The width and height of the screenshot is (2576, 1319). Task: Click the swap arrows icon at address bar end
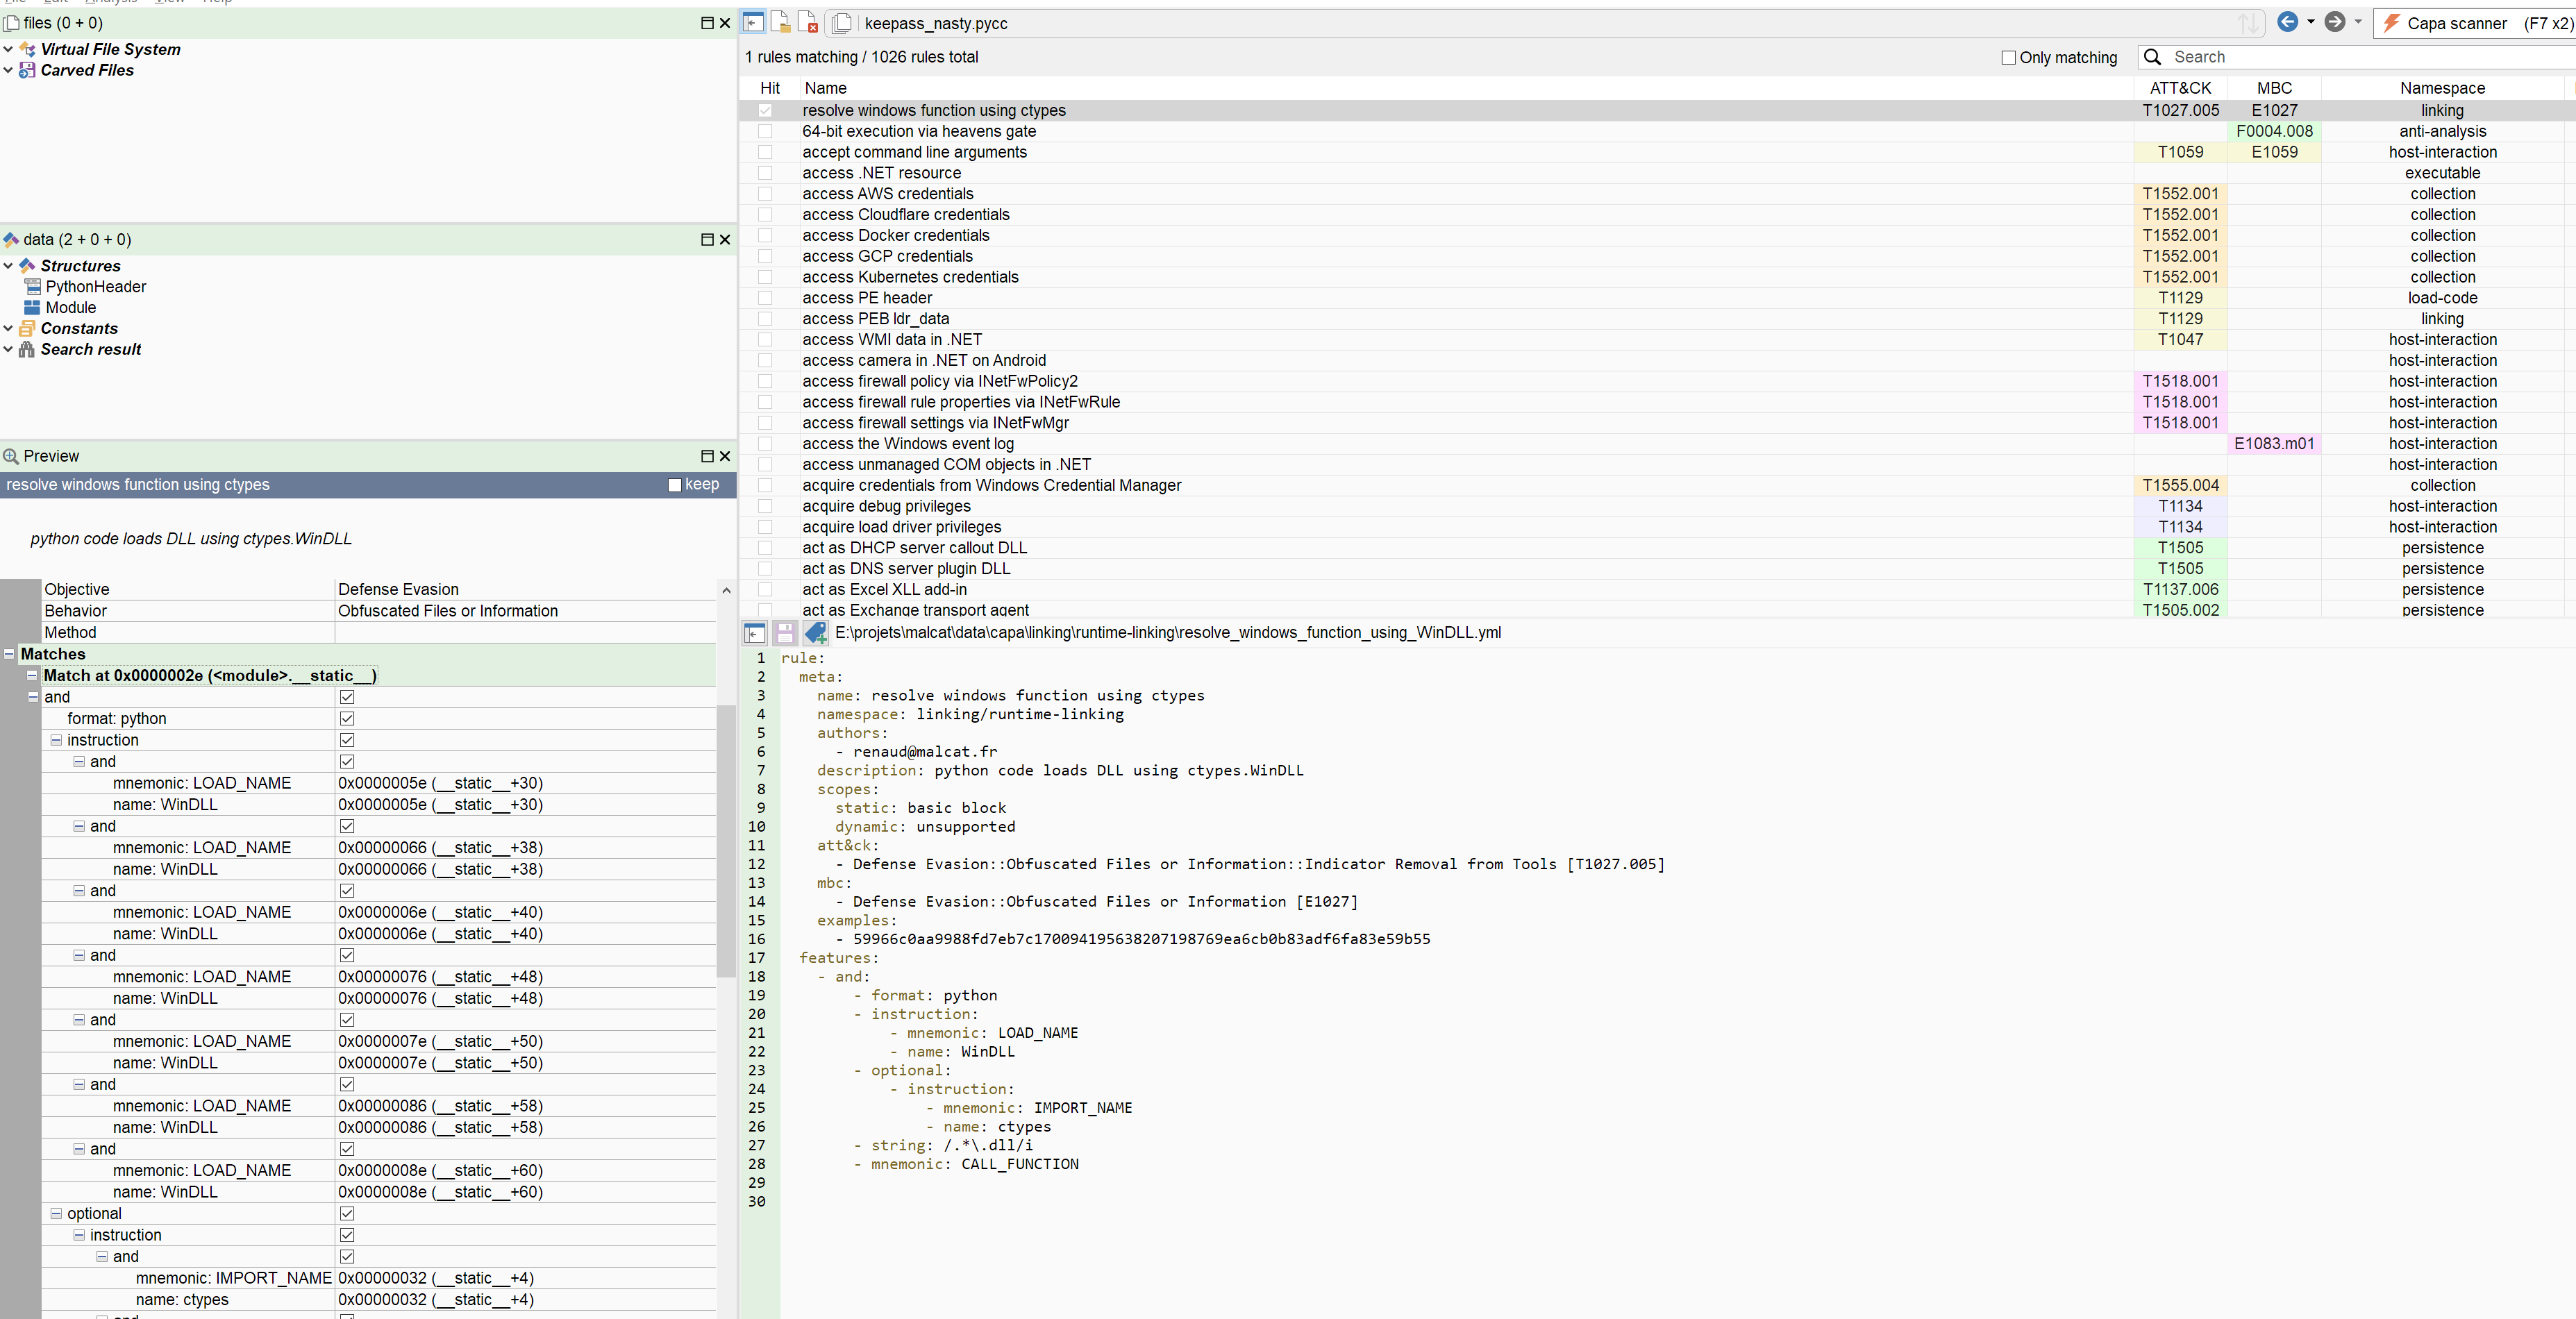tap(2248, 23)
